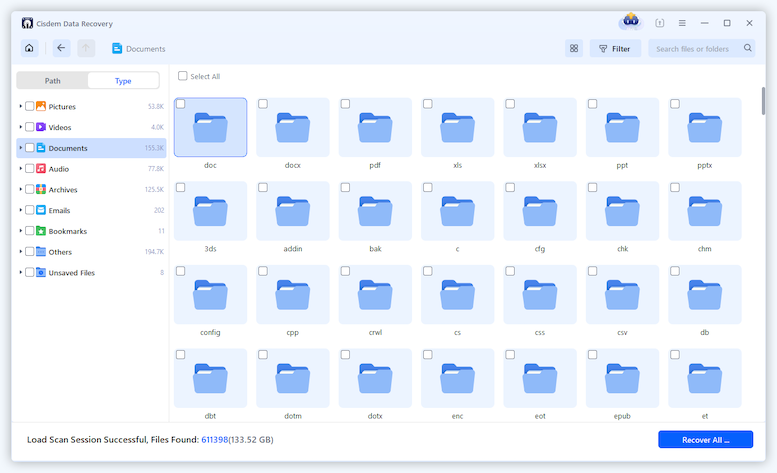777x473 pixels.
Task: Open the hamburger menu in title bar
Action: click(x=682, y=22)
